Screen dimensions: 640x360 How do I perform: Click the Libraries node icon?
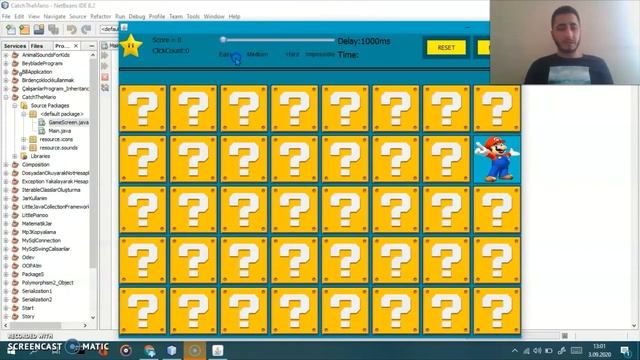pos(24,156)
